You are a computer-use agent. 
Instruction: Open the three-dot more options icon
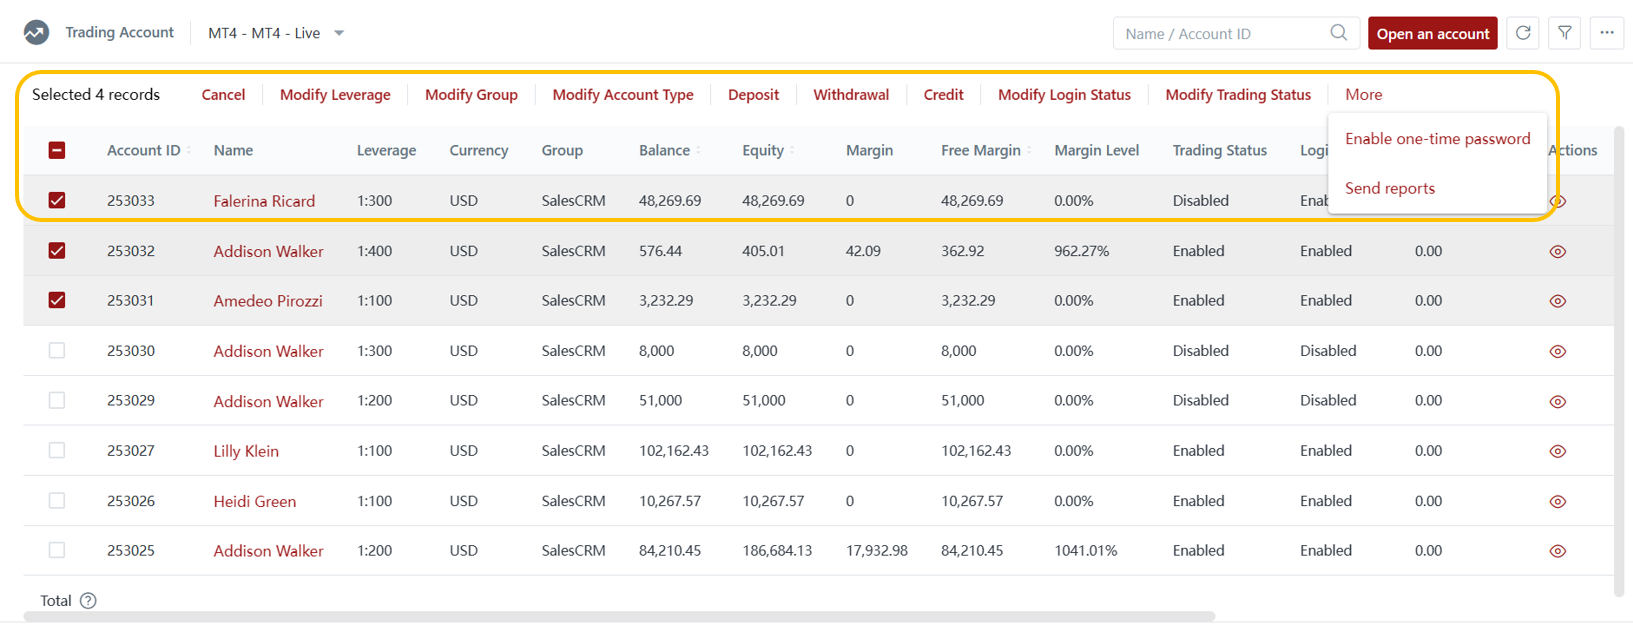tap(1606, 33)
